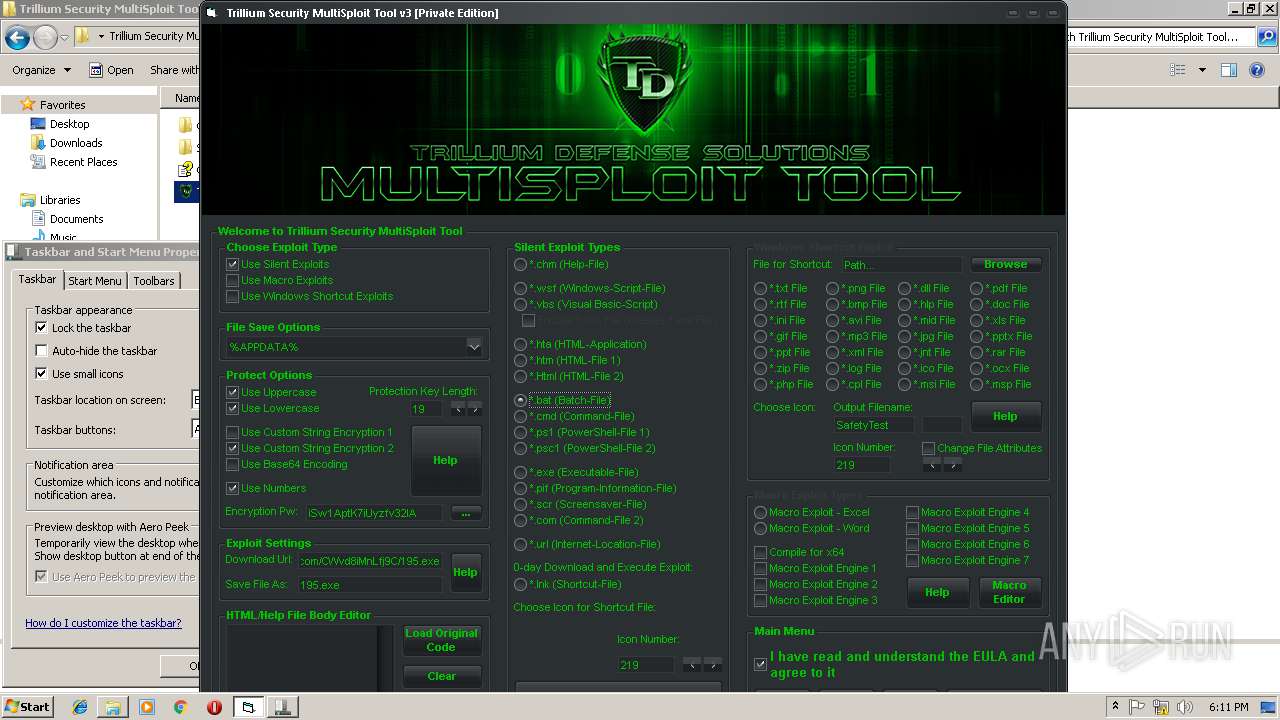Screen dimensions: 1280x720
Task: Toggle Use Custom String Encryption 1
Action: pyautogui.click(x=232, y=432)
